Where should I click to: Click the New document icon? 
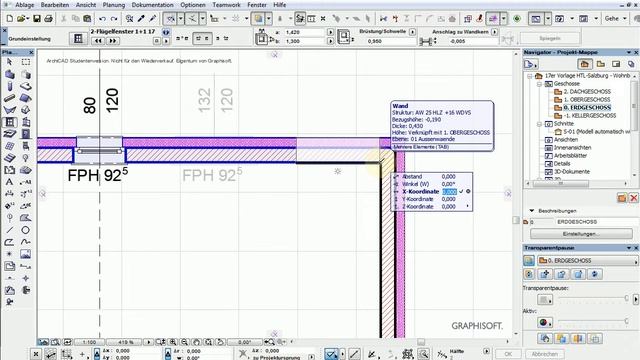(9, 19)
